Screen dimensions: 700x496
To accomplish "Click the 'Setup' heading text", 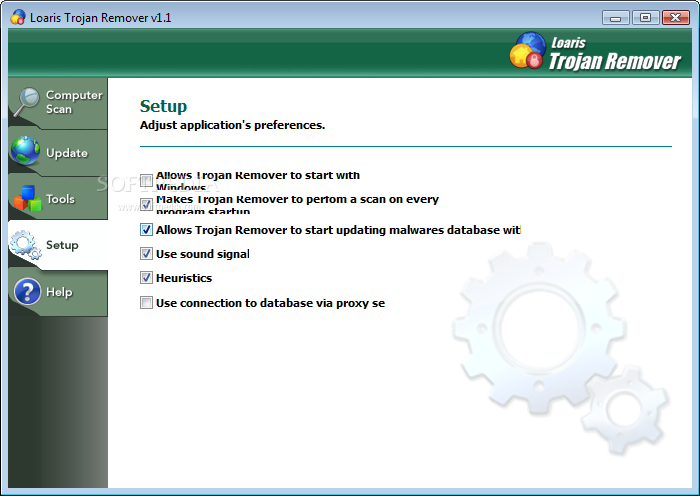I will [163, 106].
